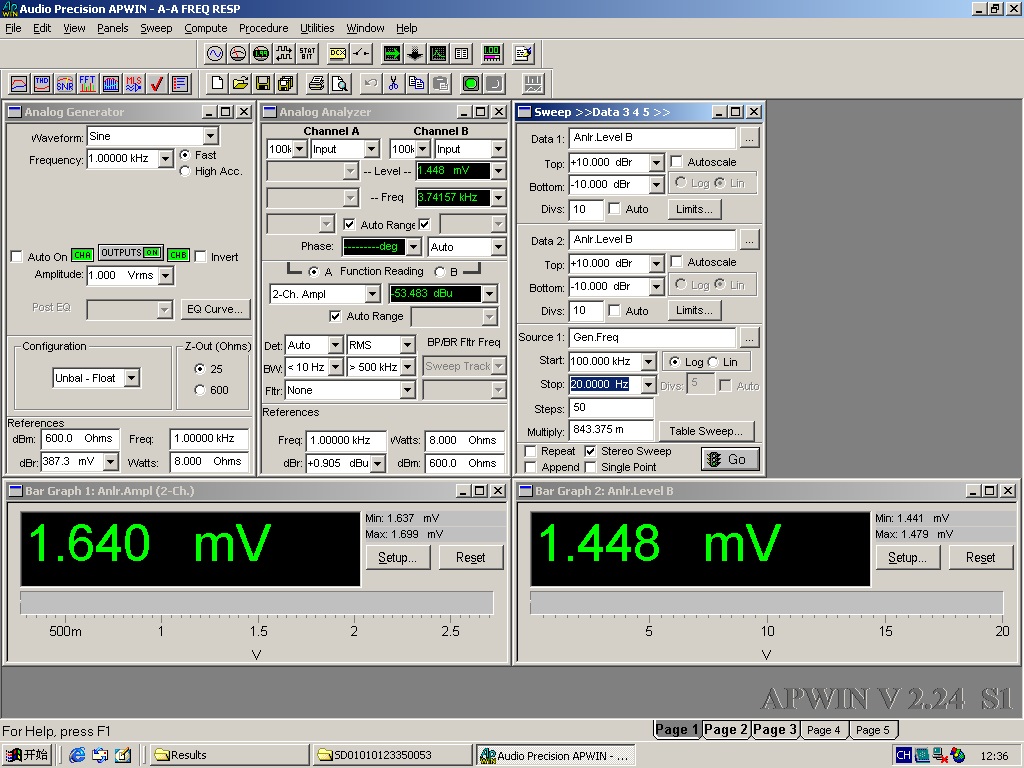Click Data 1 Limits... button
Viewport: 1024px width, 768px height.
point(694,209)
